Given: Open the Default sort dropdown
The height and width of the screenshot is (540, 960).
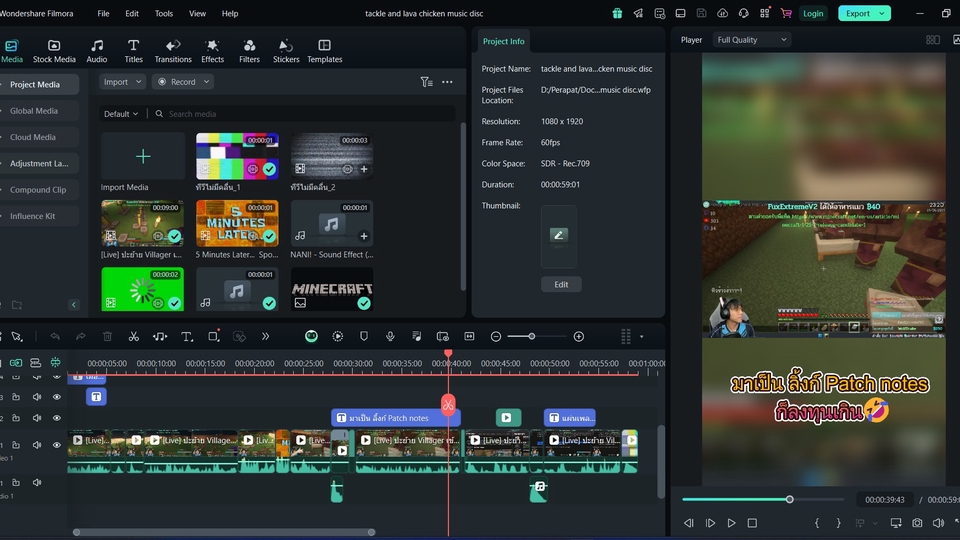Looking at the screenshot, I should pos(121,114).
